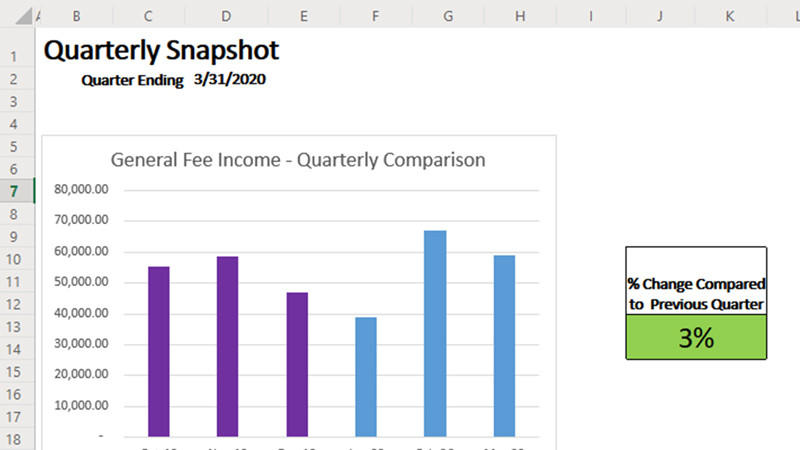Image resolution: width=800 pixels, height=450 pixels.
Task: Click the Quarterly Snapshot title cell
Action: tap(161, 51)
